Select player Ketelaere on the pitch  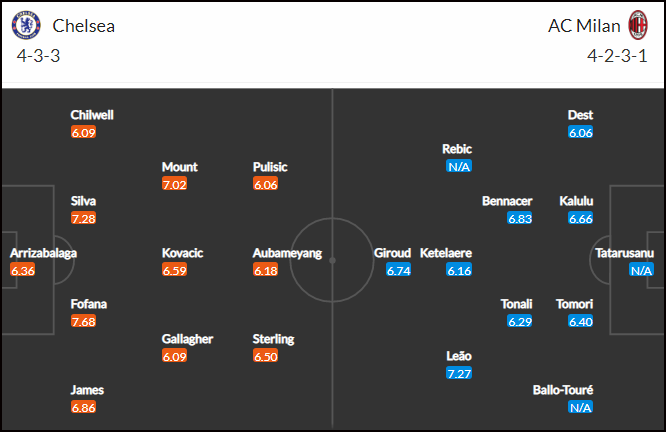pyautogui.click(x=446, y=253)
